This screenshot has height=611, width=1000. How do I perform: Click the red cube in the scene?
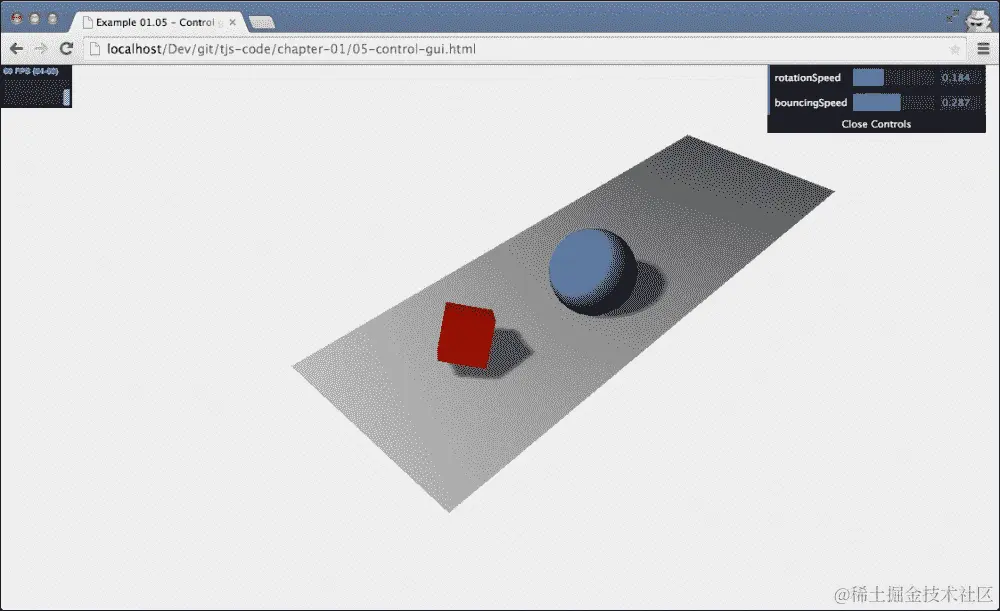[x=465, y=335]
